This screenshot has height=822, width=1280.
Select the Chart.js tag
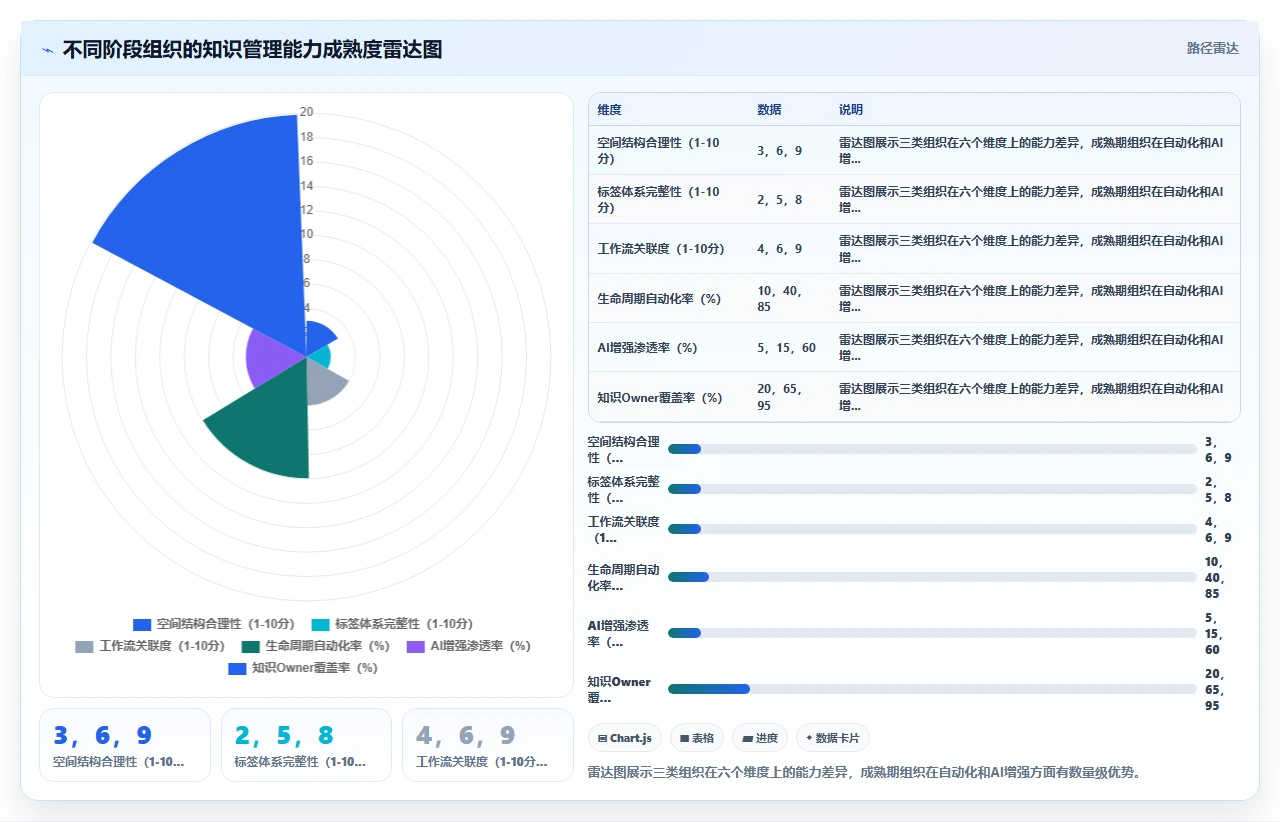click(624, 738)
